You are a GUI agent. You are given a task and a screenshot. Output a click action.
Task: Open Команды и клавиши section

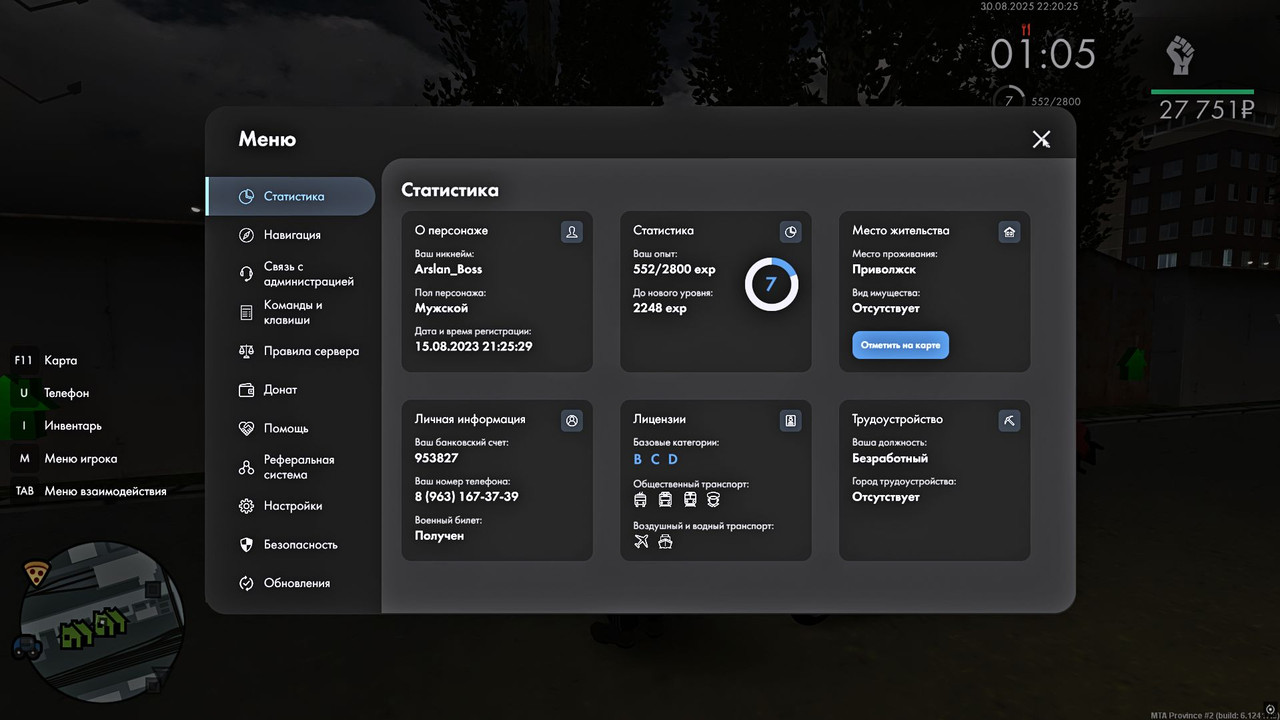[291, 313]
